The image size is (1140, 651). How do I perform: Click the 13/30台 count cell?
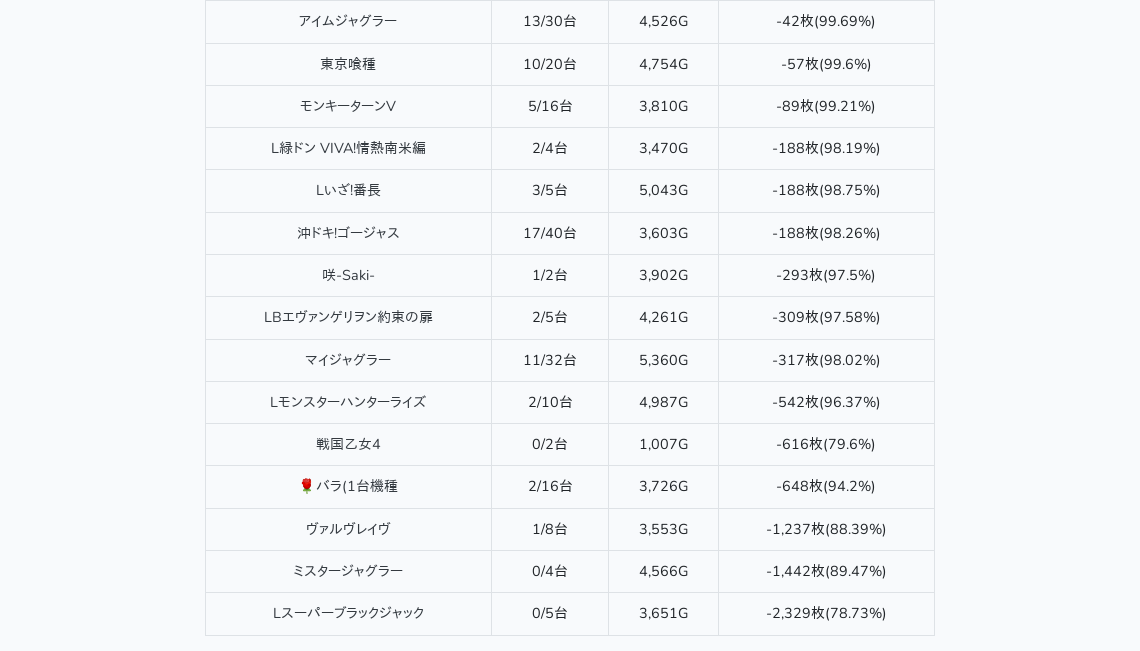tap(550, 21)
